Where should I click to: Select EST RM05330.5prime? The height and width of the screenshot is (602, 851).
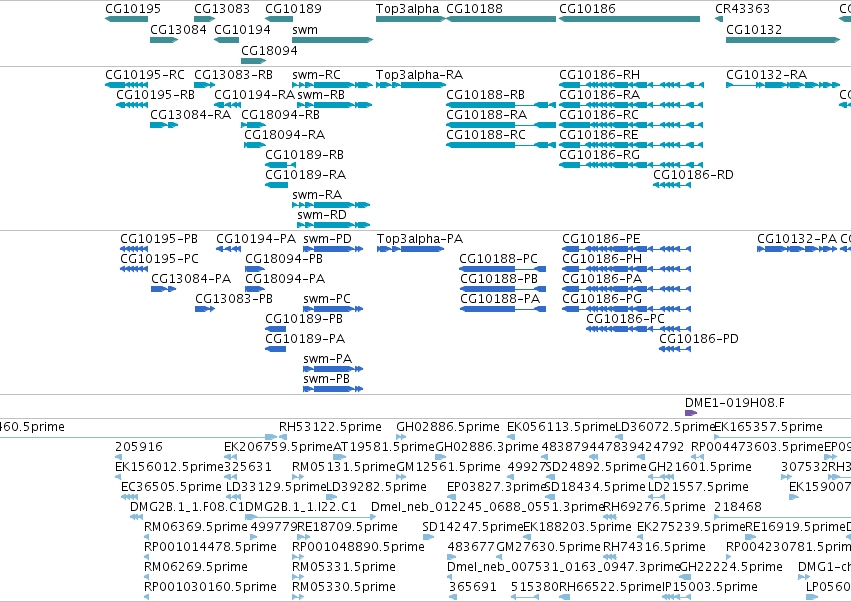tap(344, 587)
